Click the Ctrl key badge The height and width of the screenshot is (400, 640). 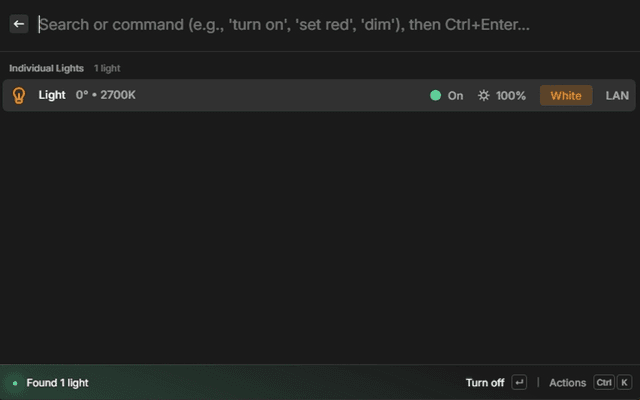(x=604, y=383)
